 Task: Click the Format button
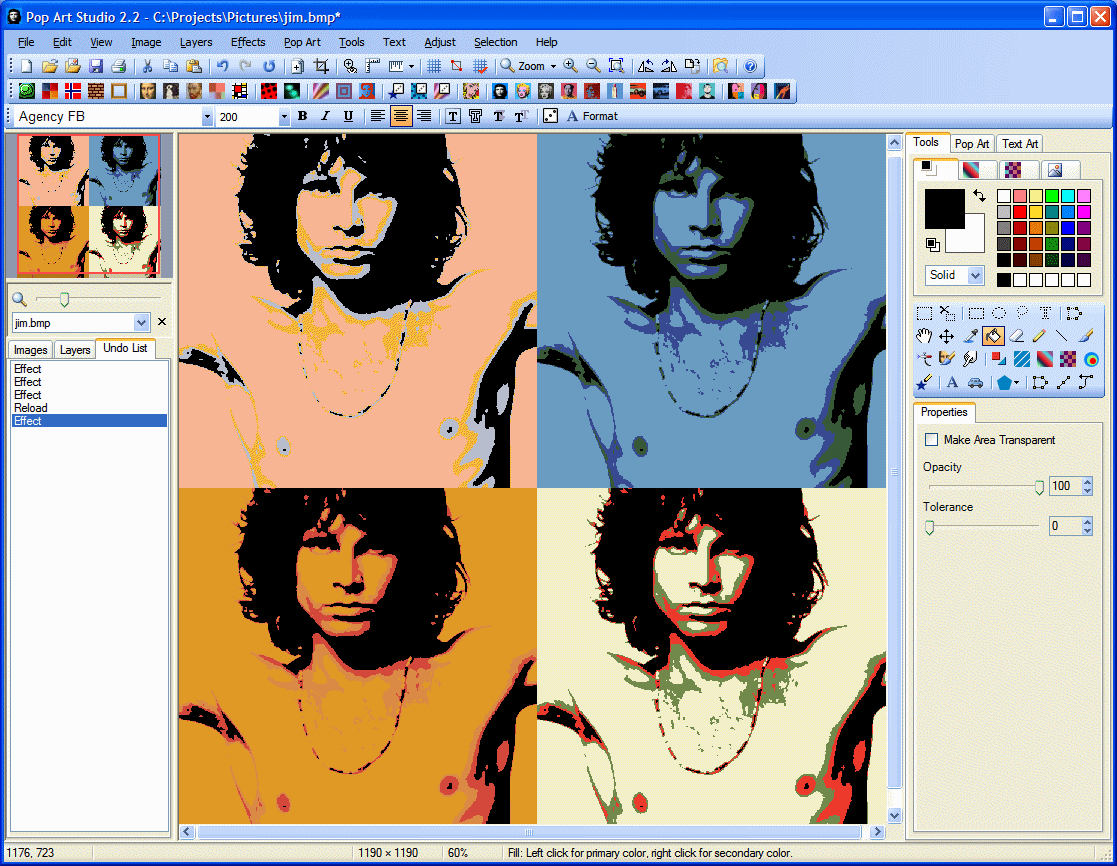(594, 116)
